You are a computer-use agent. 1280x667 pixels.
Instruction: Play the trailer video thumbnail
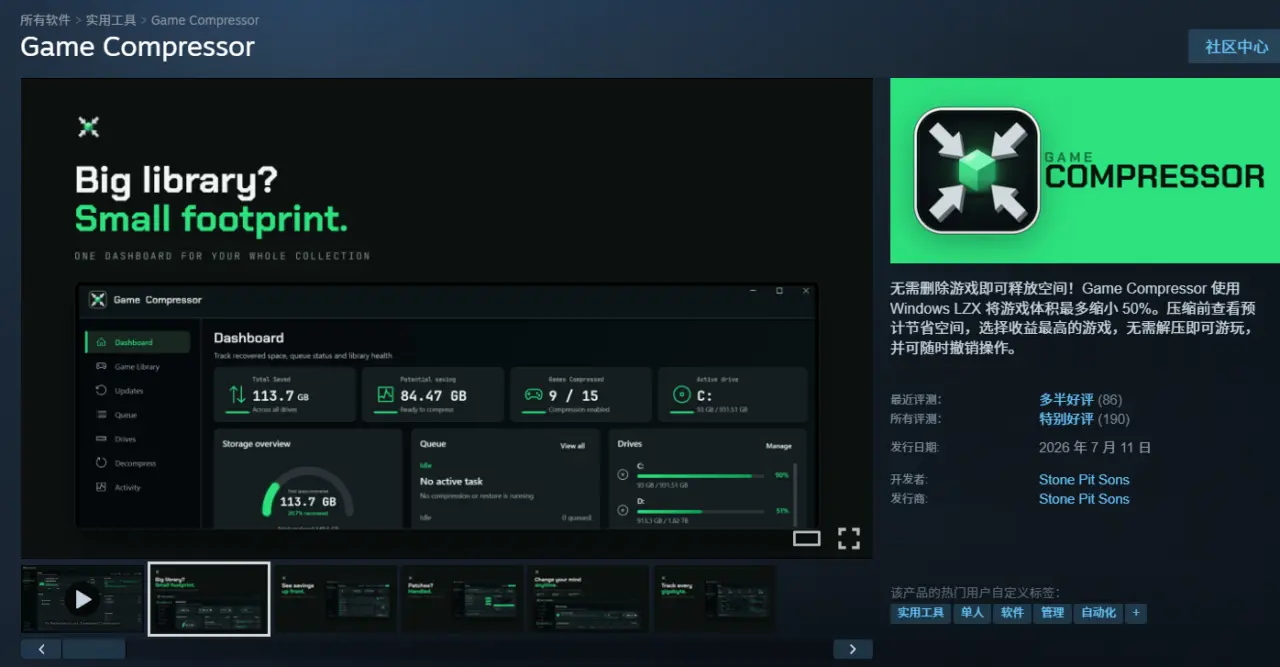83,599
